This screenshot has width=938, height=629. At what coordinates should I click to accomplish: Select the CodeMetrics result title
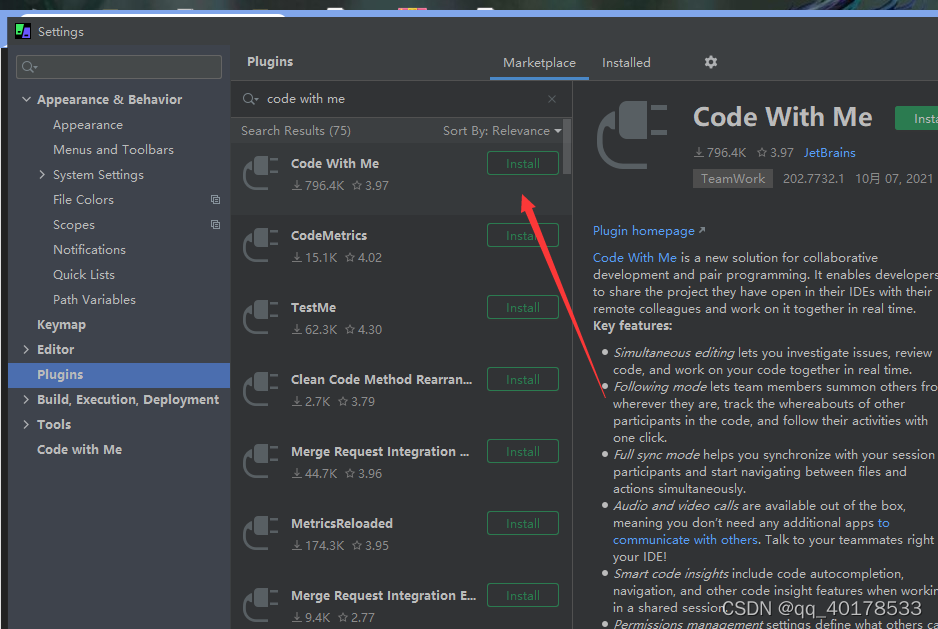pos(329,235)
